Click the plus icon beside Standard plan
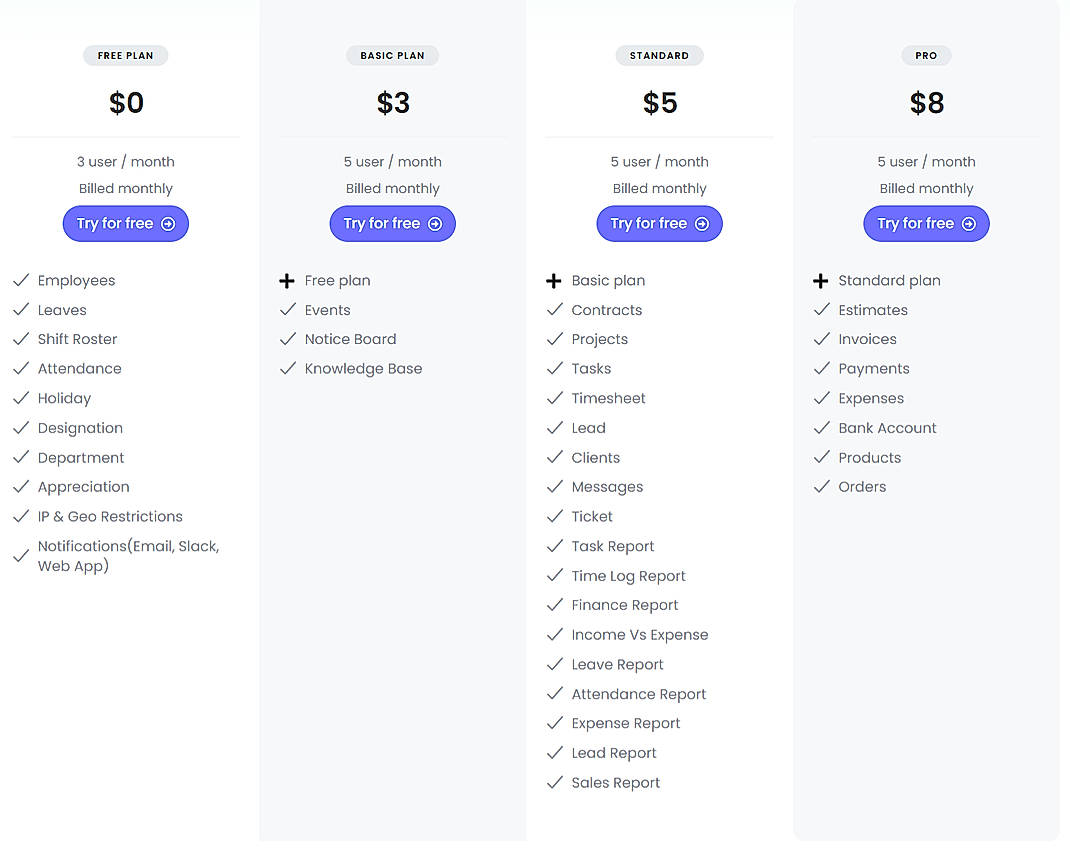Screen dimensions: 1070x853 822,280
